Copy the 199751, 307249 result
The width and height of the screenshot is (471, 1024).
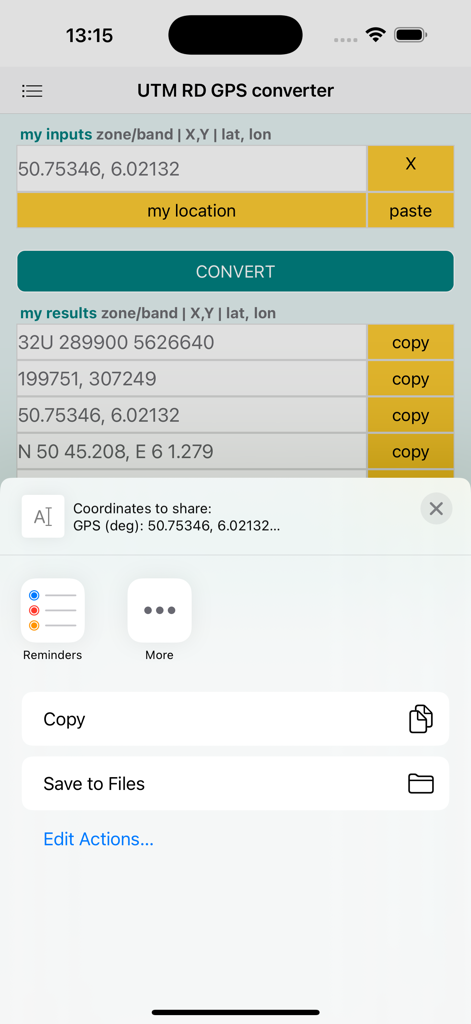[x=410, y=379]
